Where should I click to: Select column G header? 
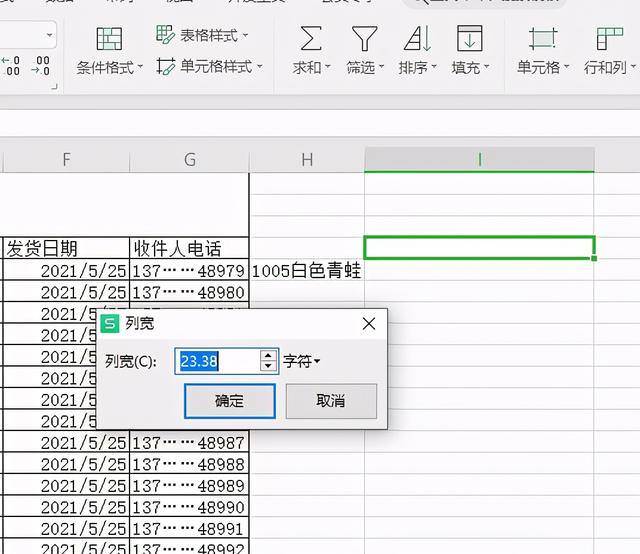point(189,160)
